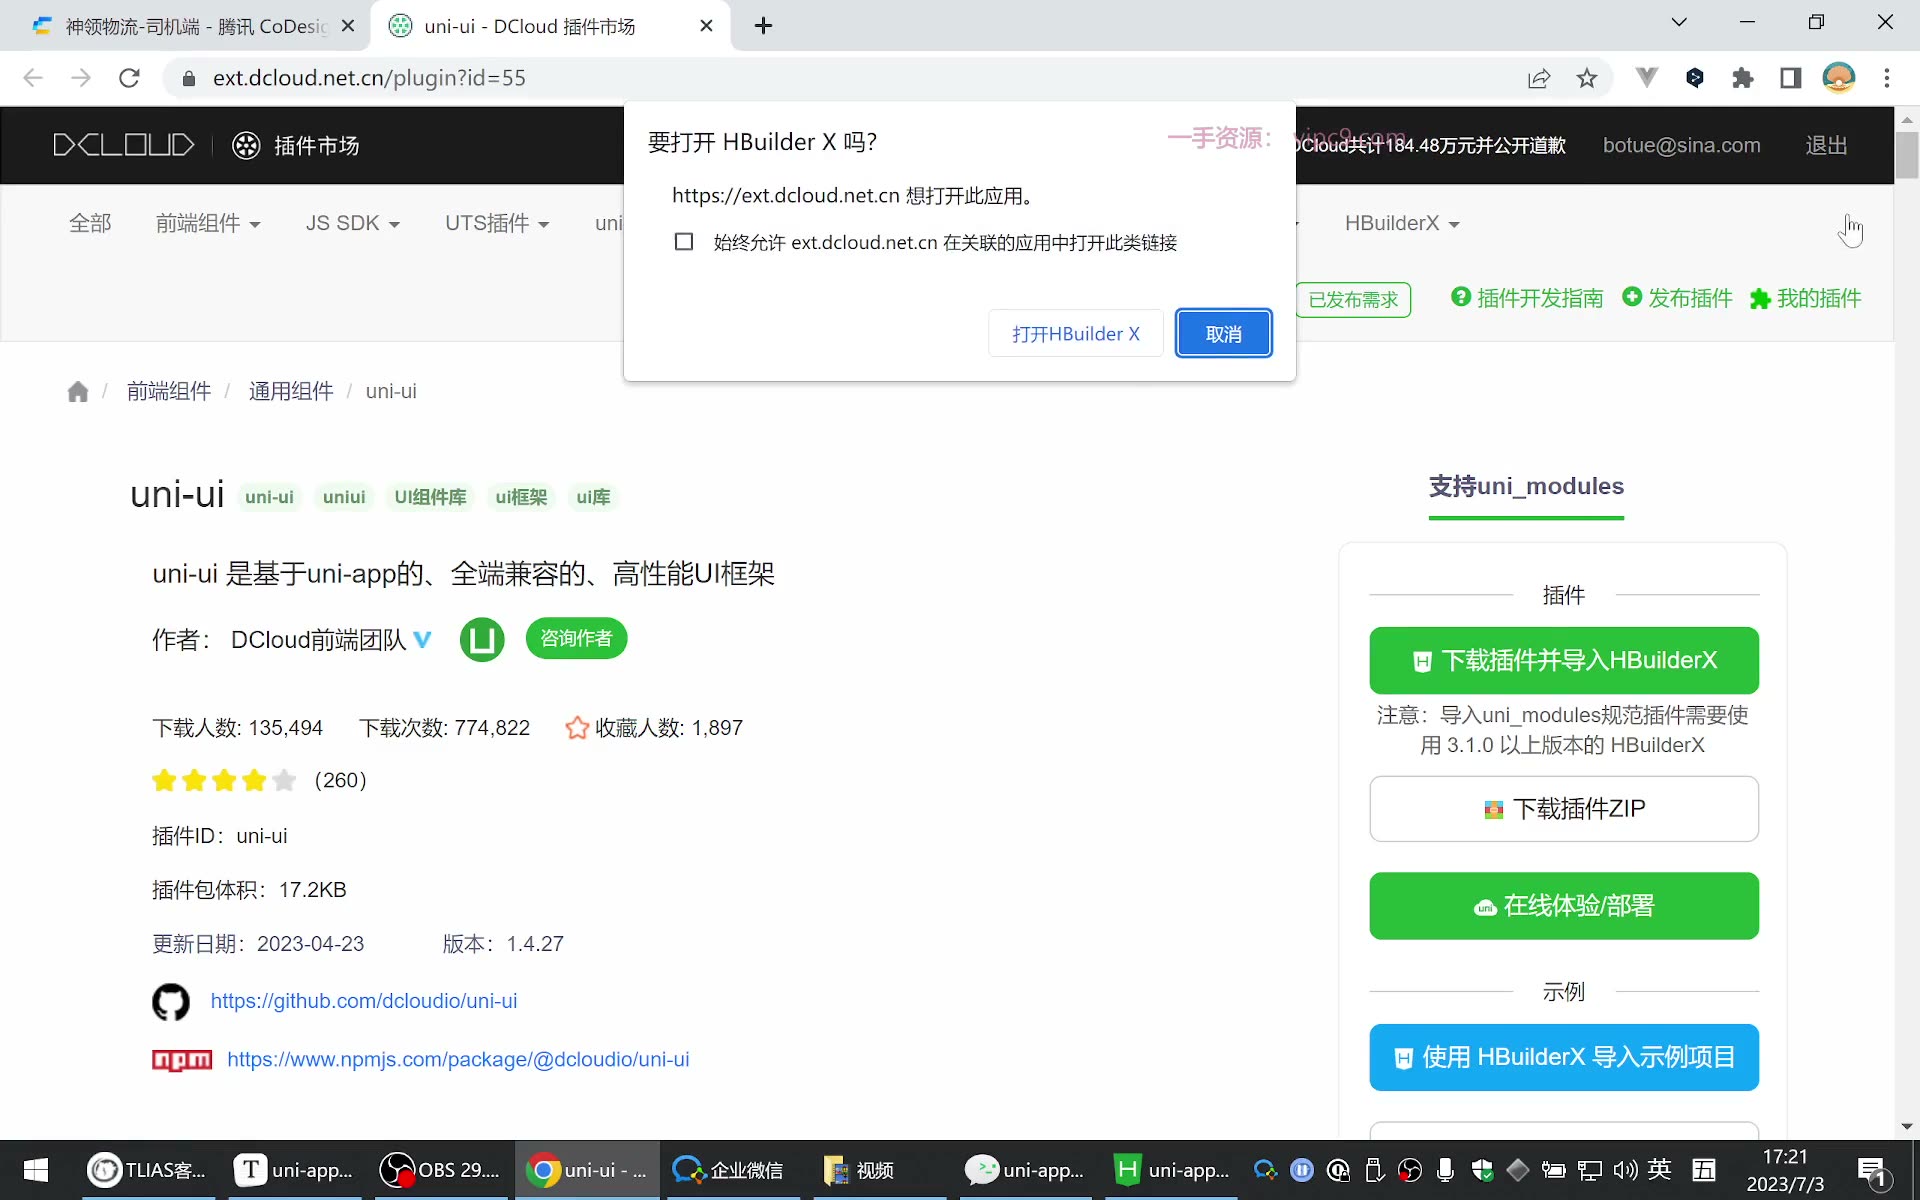Go to home via breadcrumb house icon
The height and width of the screenshot is (1200, 1920).
[78, 391]
